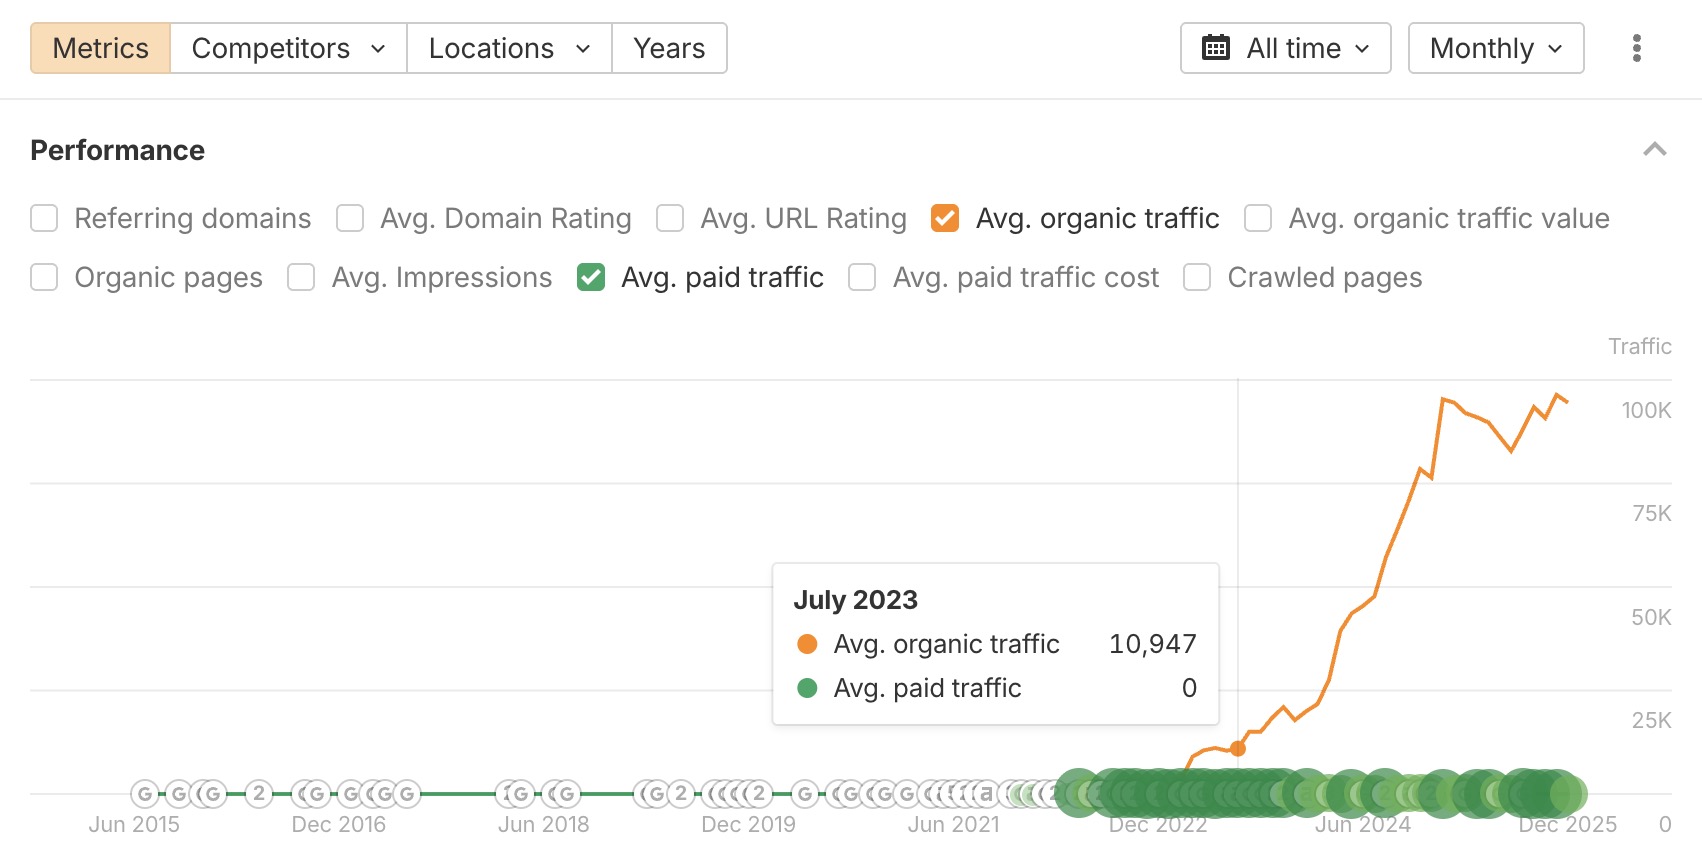
Task: Switch to the Years tab
Action: [669, 48]
